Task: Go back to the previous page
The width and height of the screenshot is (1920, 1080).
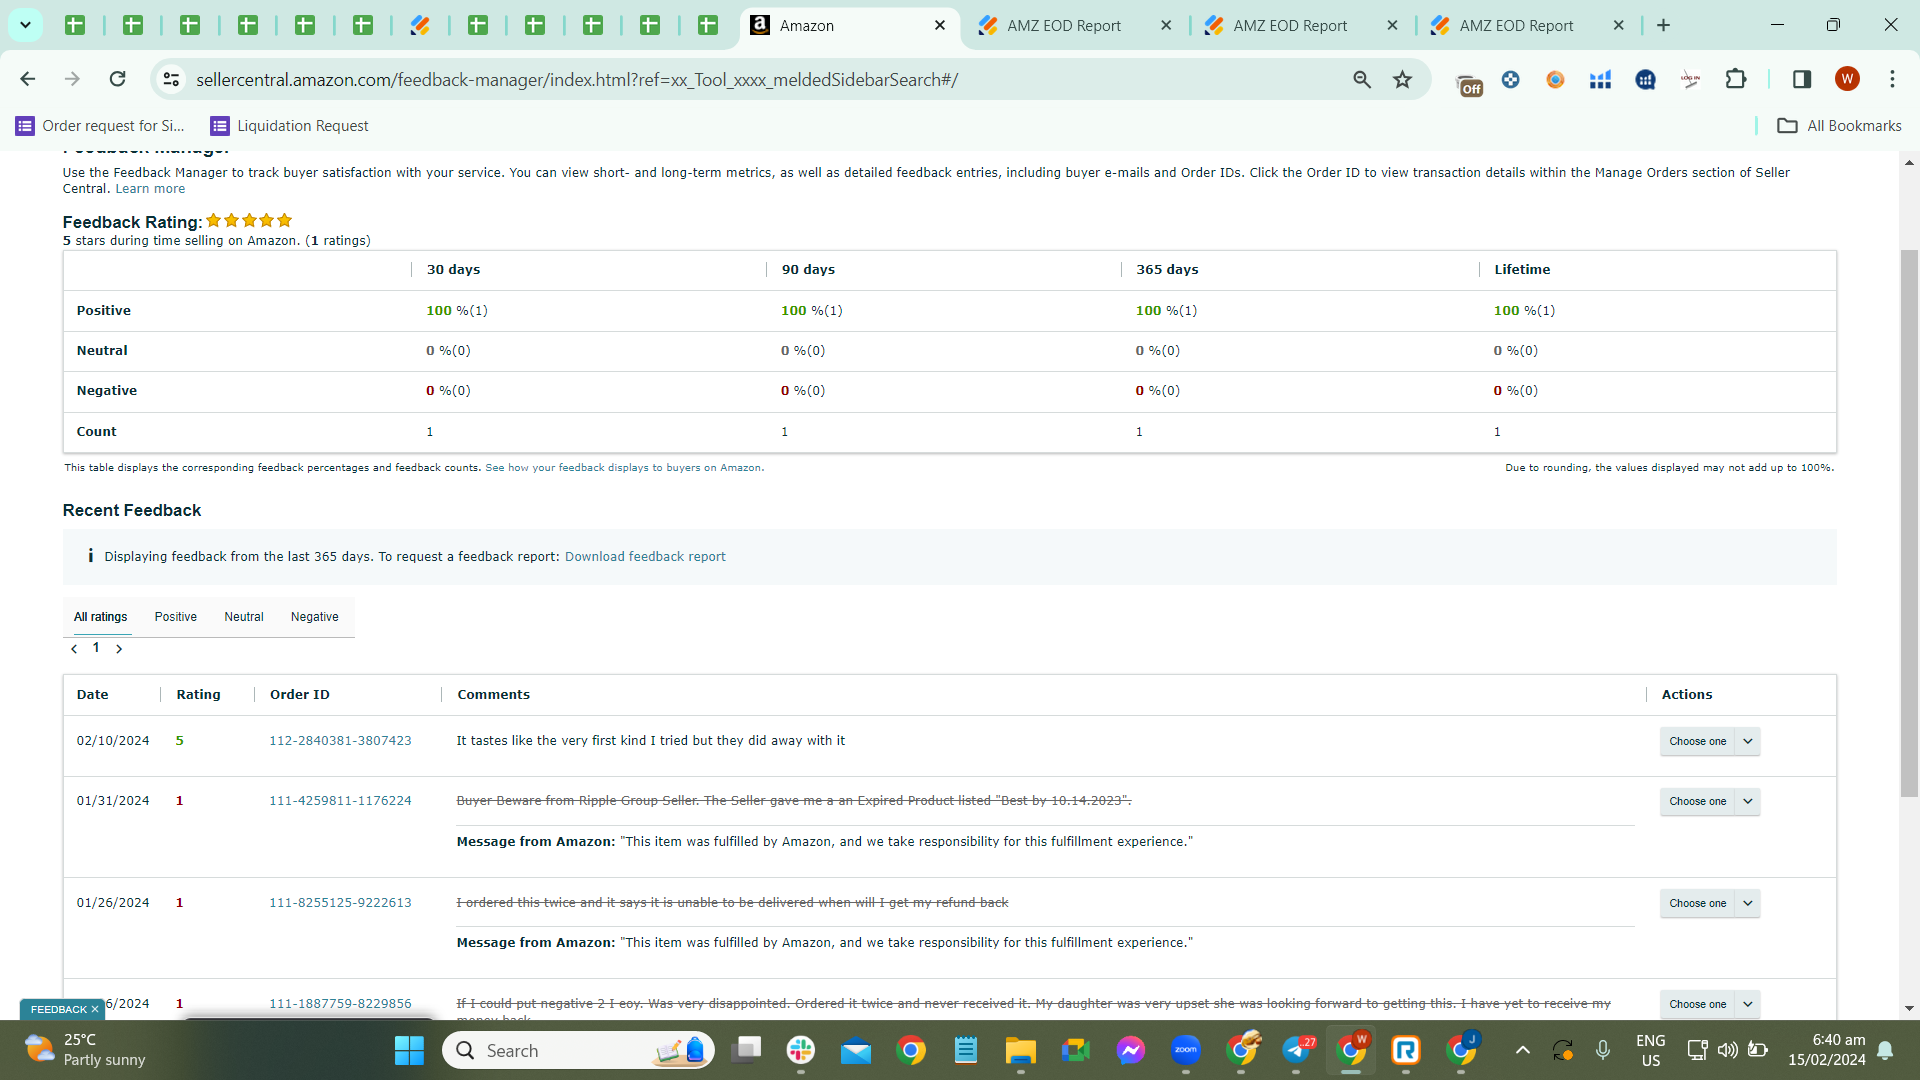Action: (28, 79)
